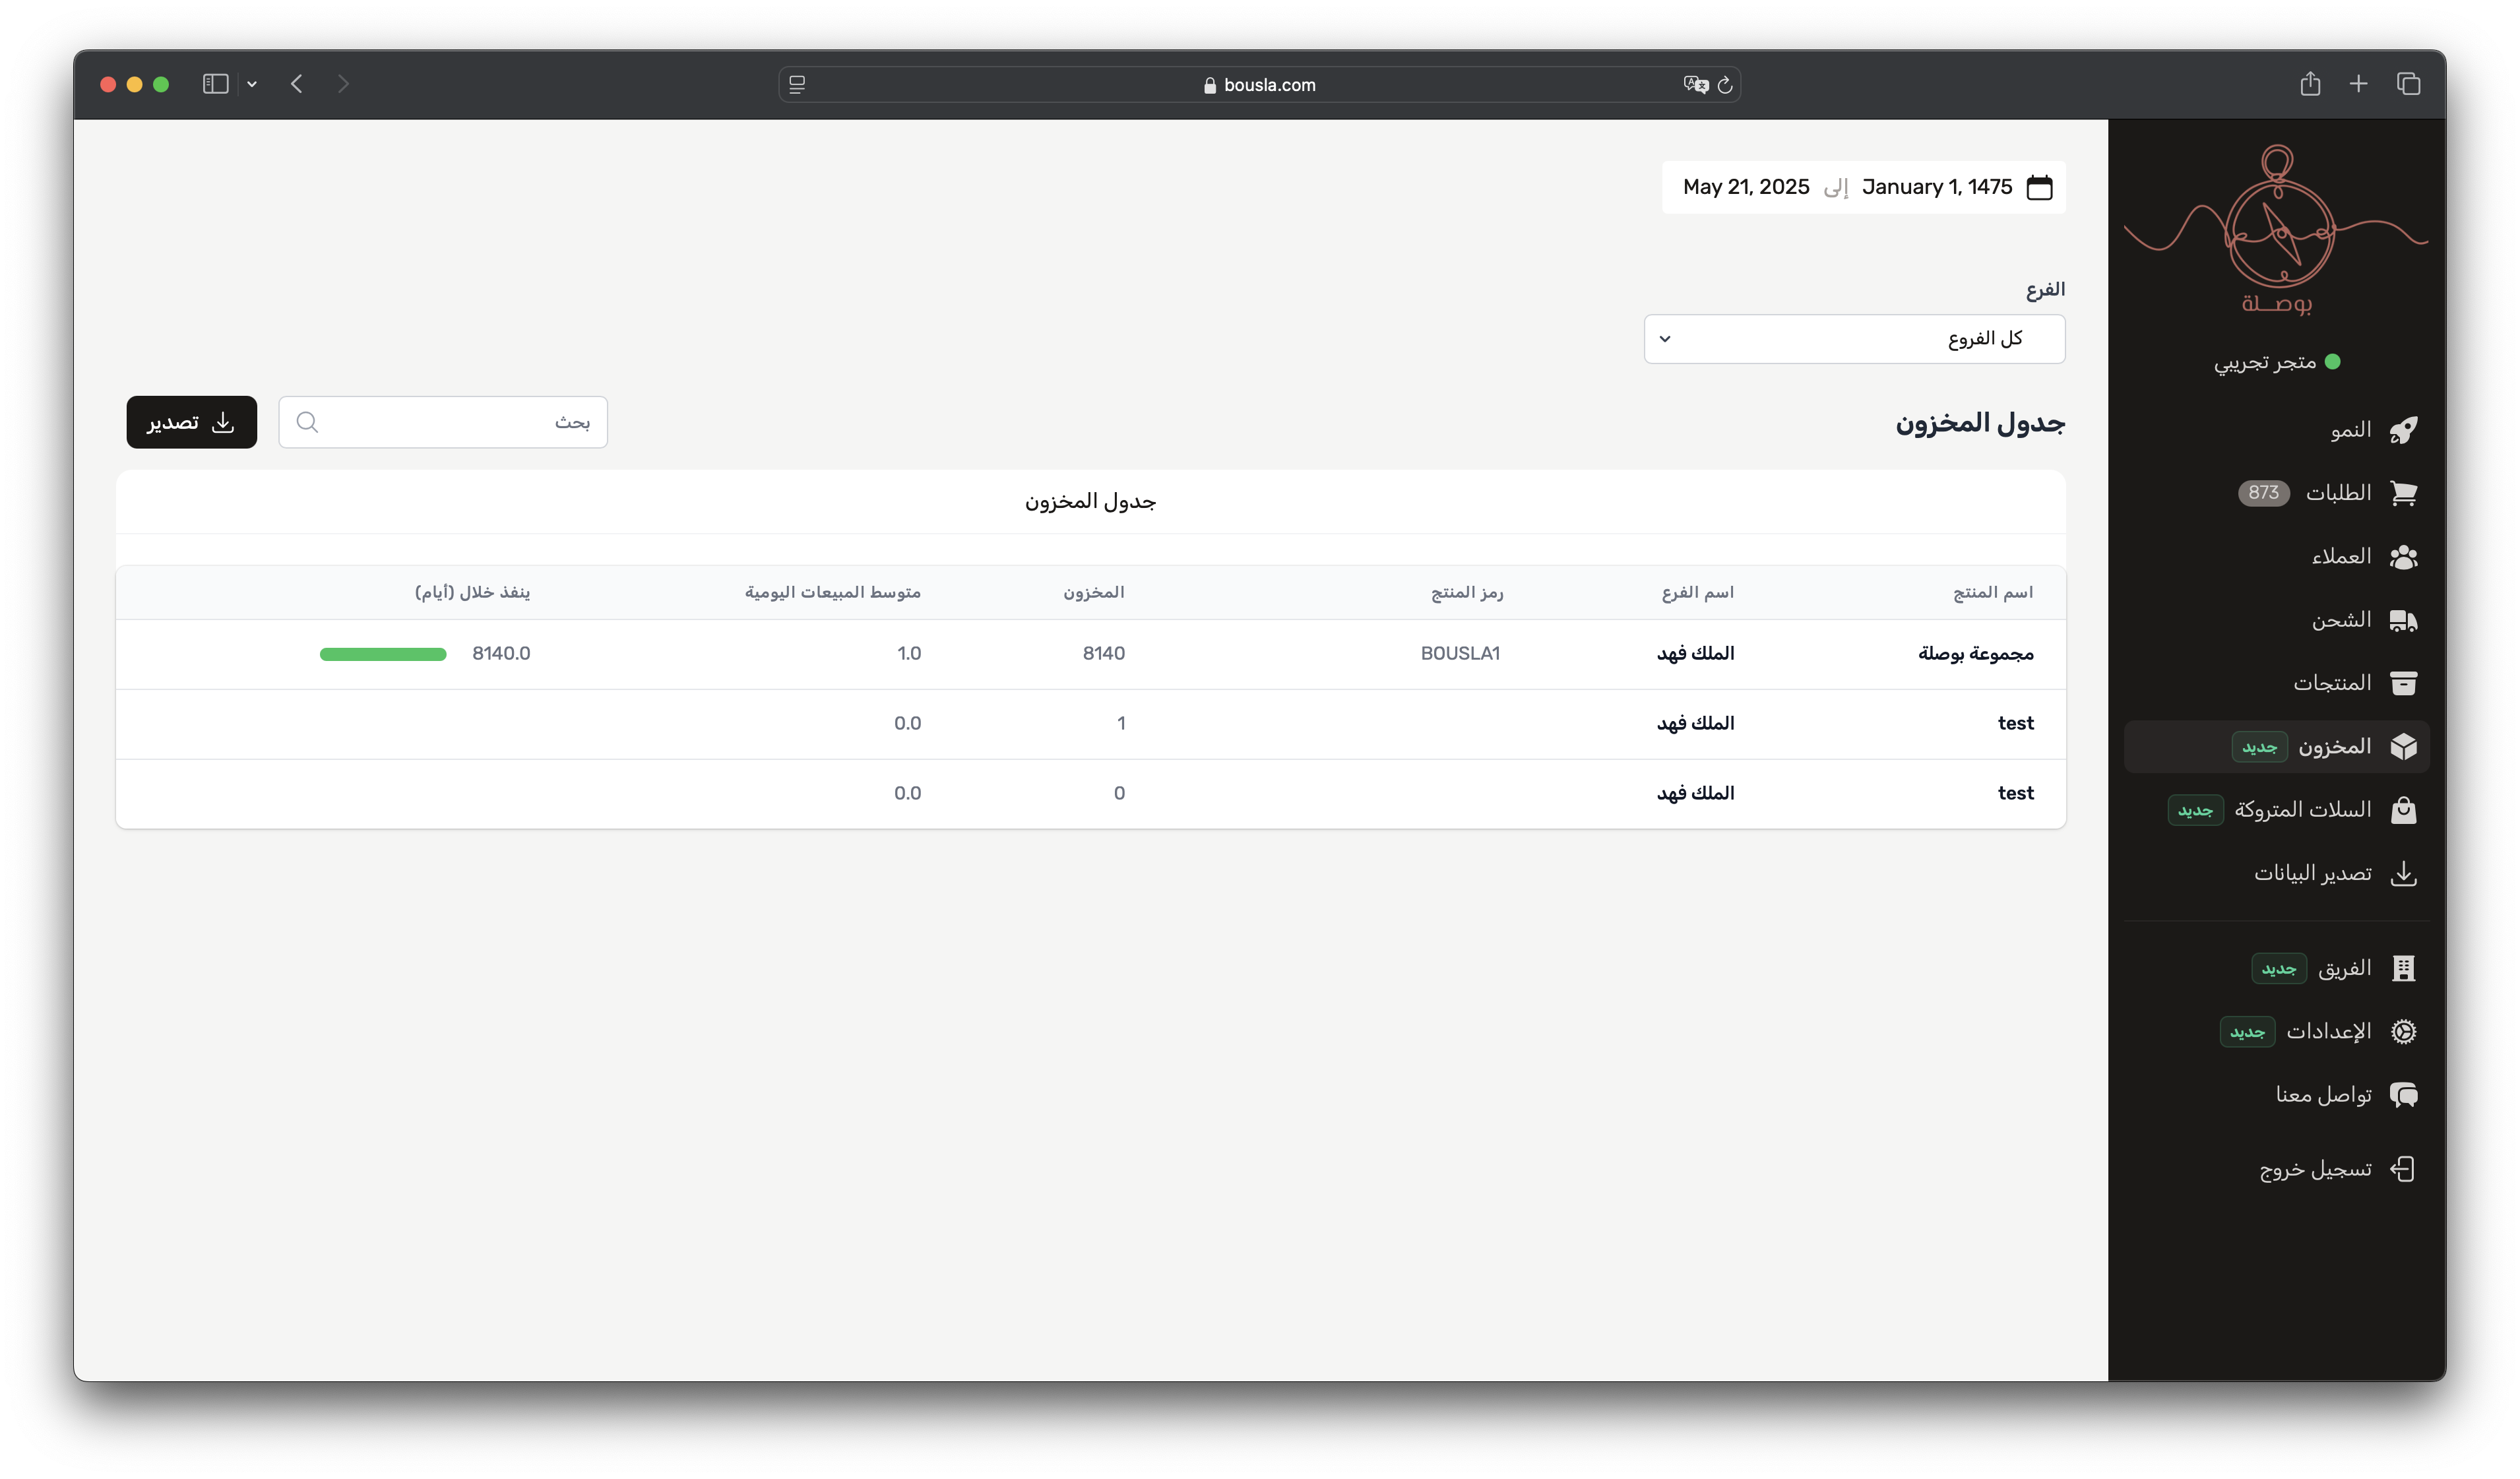Viewport: 2520px width, 1479px height.
Task: Open الطلبات menu item in sidebar
Action: [x=2276, y=493]
